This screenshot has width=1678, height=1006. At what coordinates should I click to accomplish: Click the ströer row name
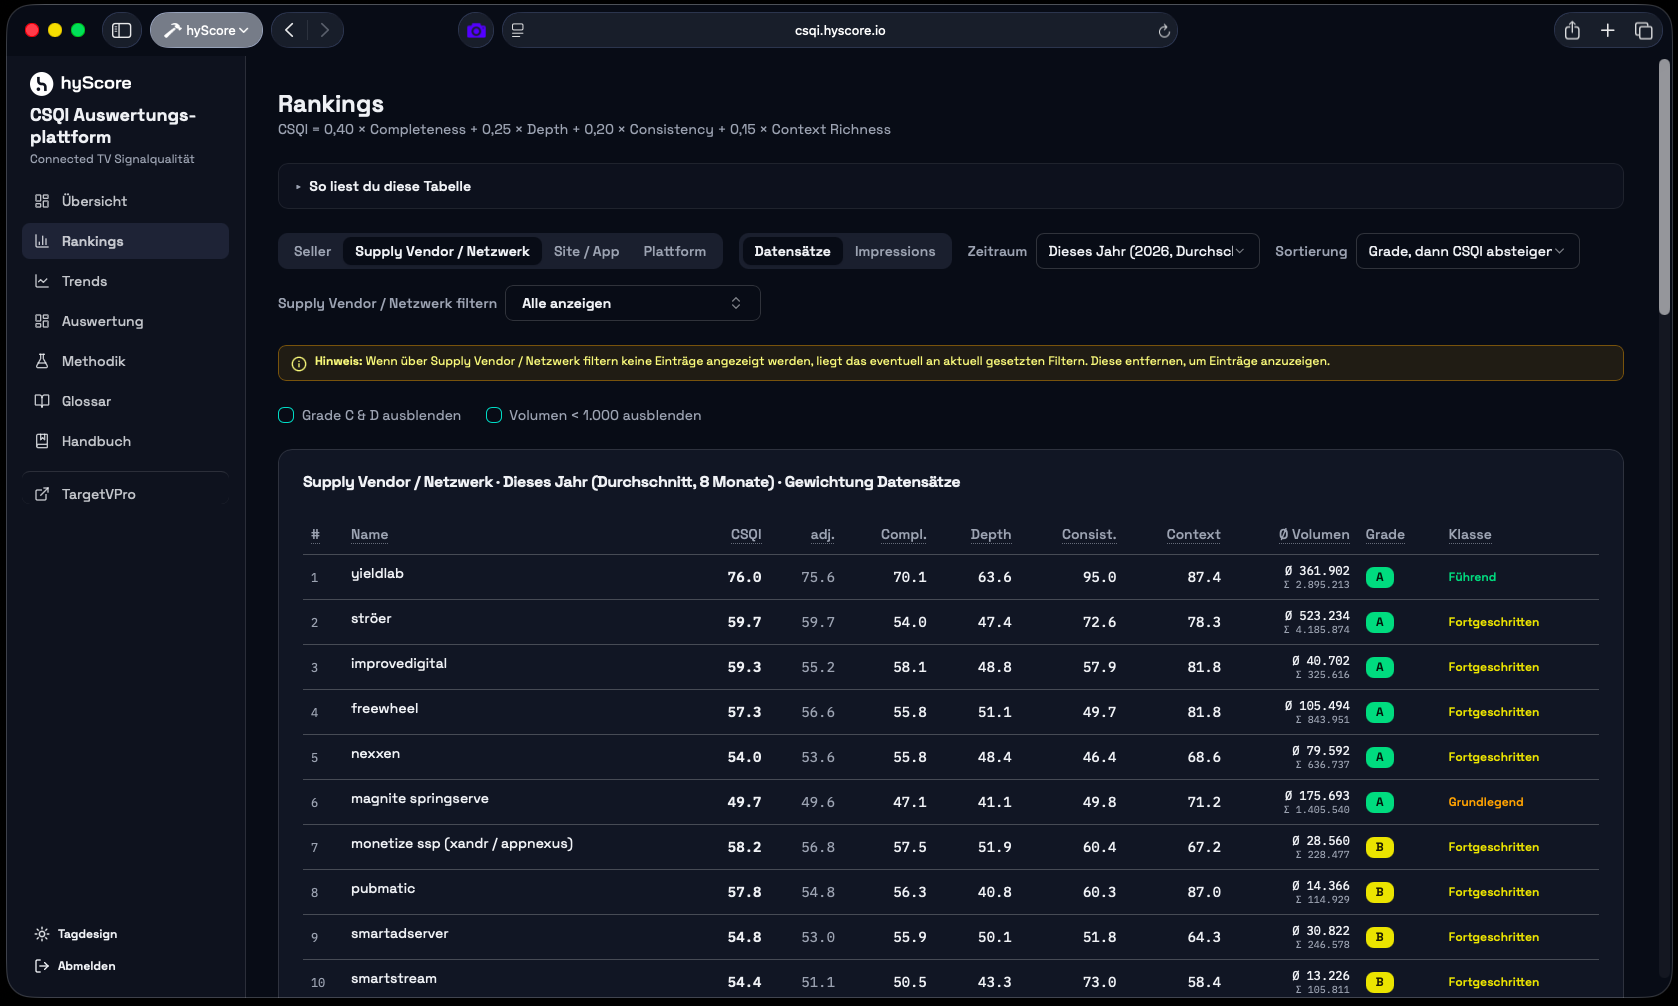[371, 618]
